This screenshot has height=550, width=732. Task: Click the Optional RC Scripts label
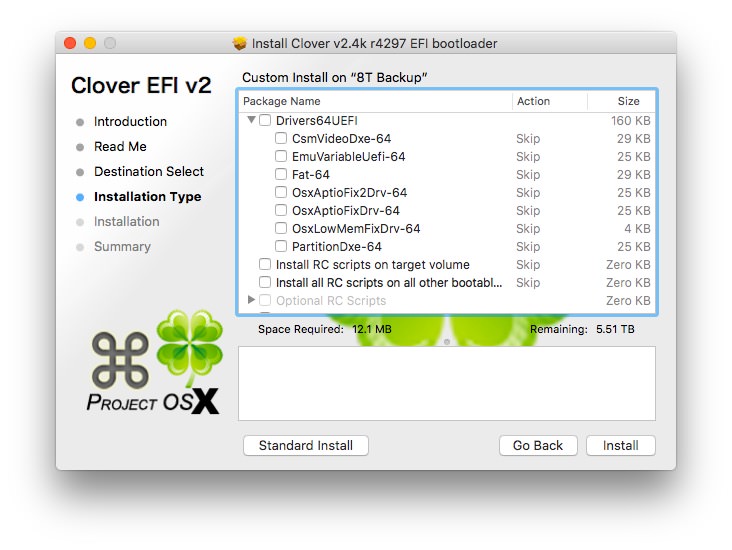pos(331,301)
